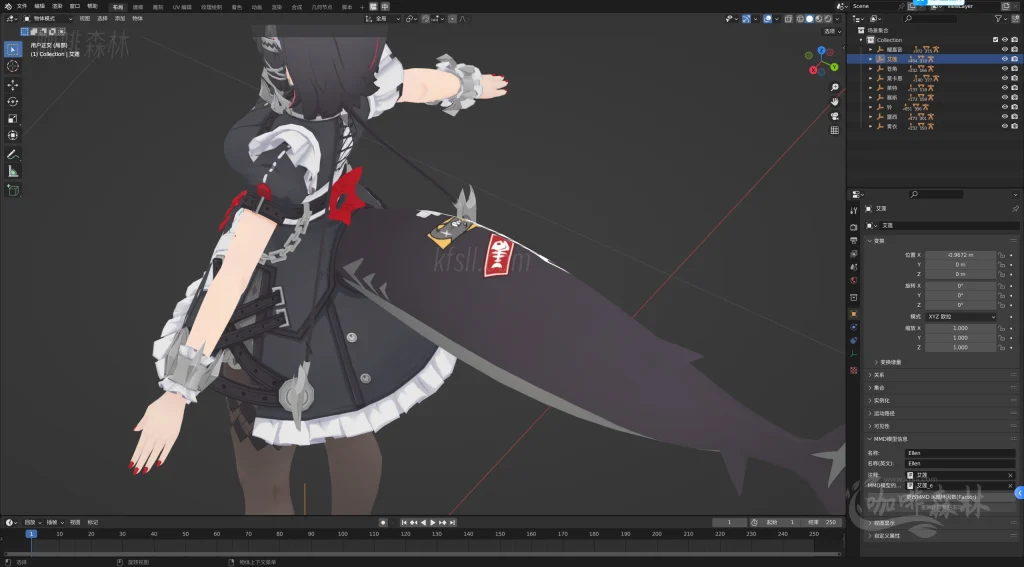Open the 文件 menu
The width and height of the screenshot is (1024, 567).
[x=22, y=7]
